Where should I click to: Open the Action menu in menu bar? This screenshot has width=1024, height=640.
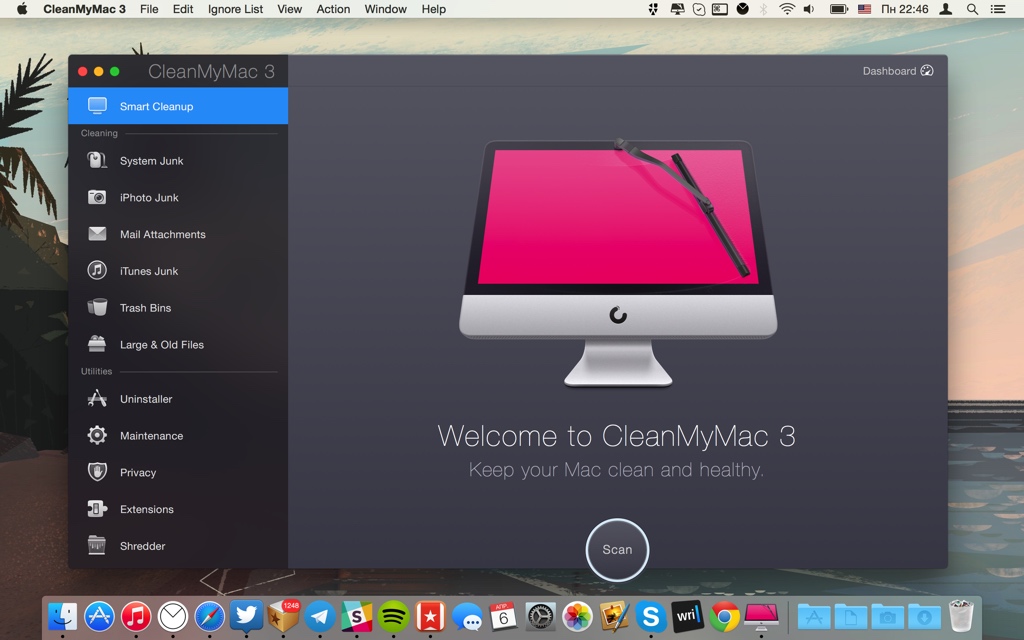point(333,9)
